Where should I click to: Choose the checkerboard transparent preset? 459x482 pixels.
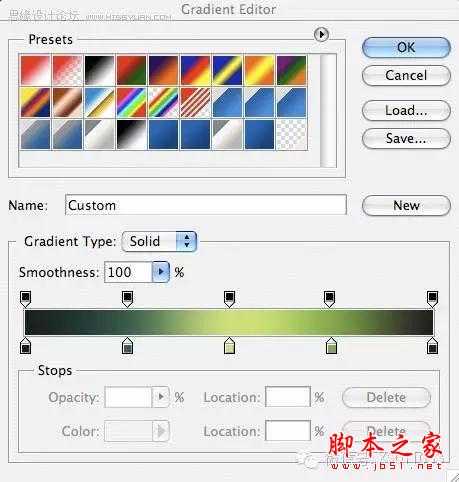pos(291,134)
